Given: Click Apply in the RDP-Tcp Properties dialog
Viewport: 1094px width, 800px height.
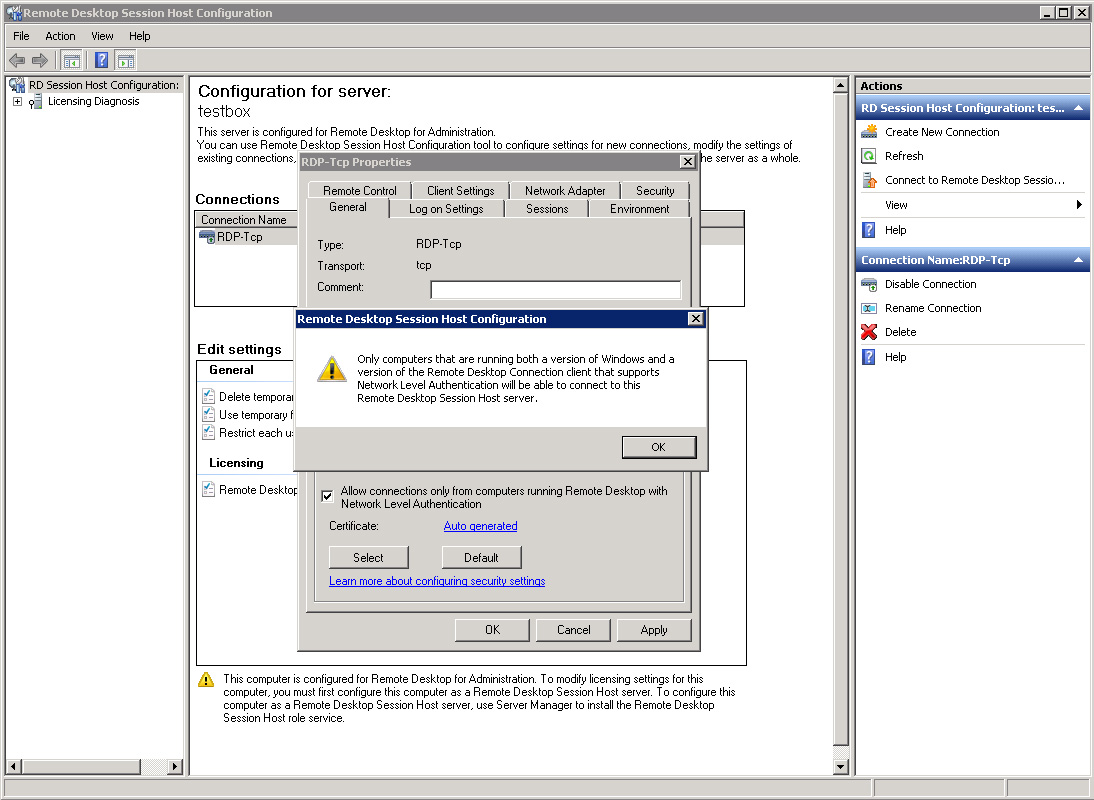Looking at the screenshot, I should tap(654, 630).
